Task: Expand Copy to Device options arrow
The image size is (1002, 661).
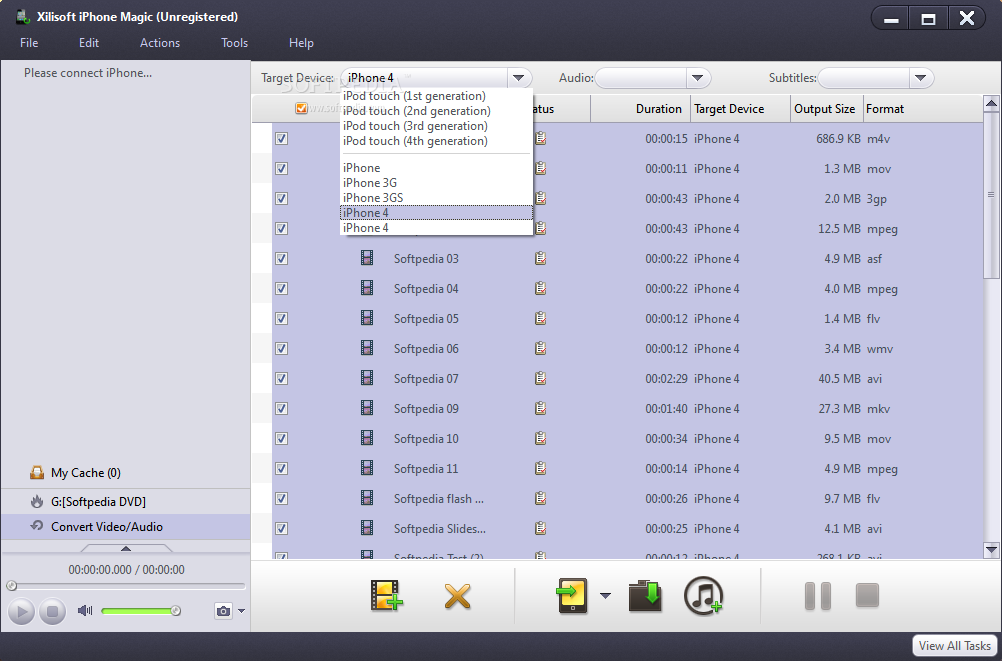Action: 605,596
